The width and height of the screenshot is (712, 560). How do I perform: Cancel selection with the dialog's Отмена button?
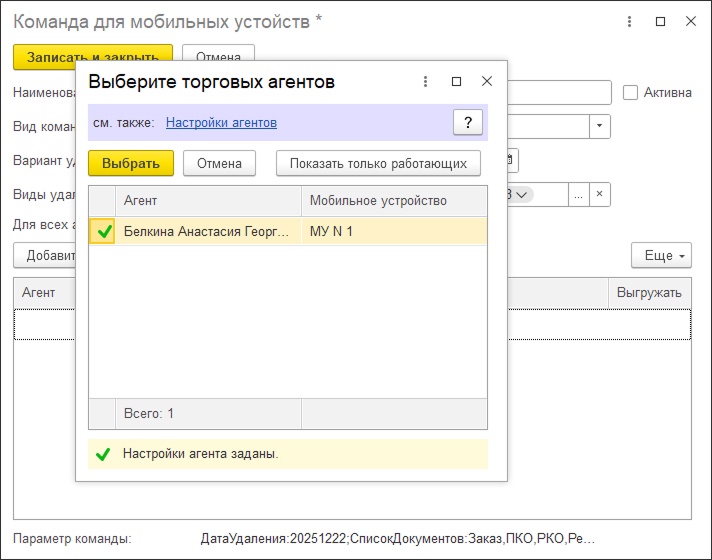tap(219, 163)
